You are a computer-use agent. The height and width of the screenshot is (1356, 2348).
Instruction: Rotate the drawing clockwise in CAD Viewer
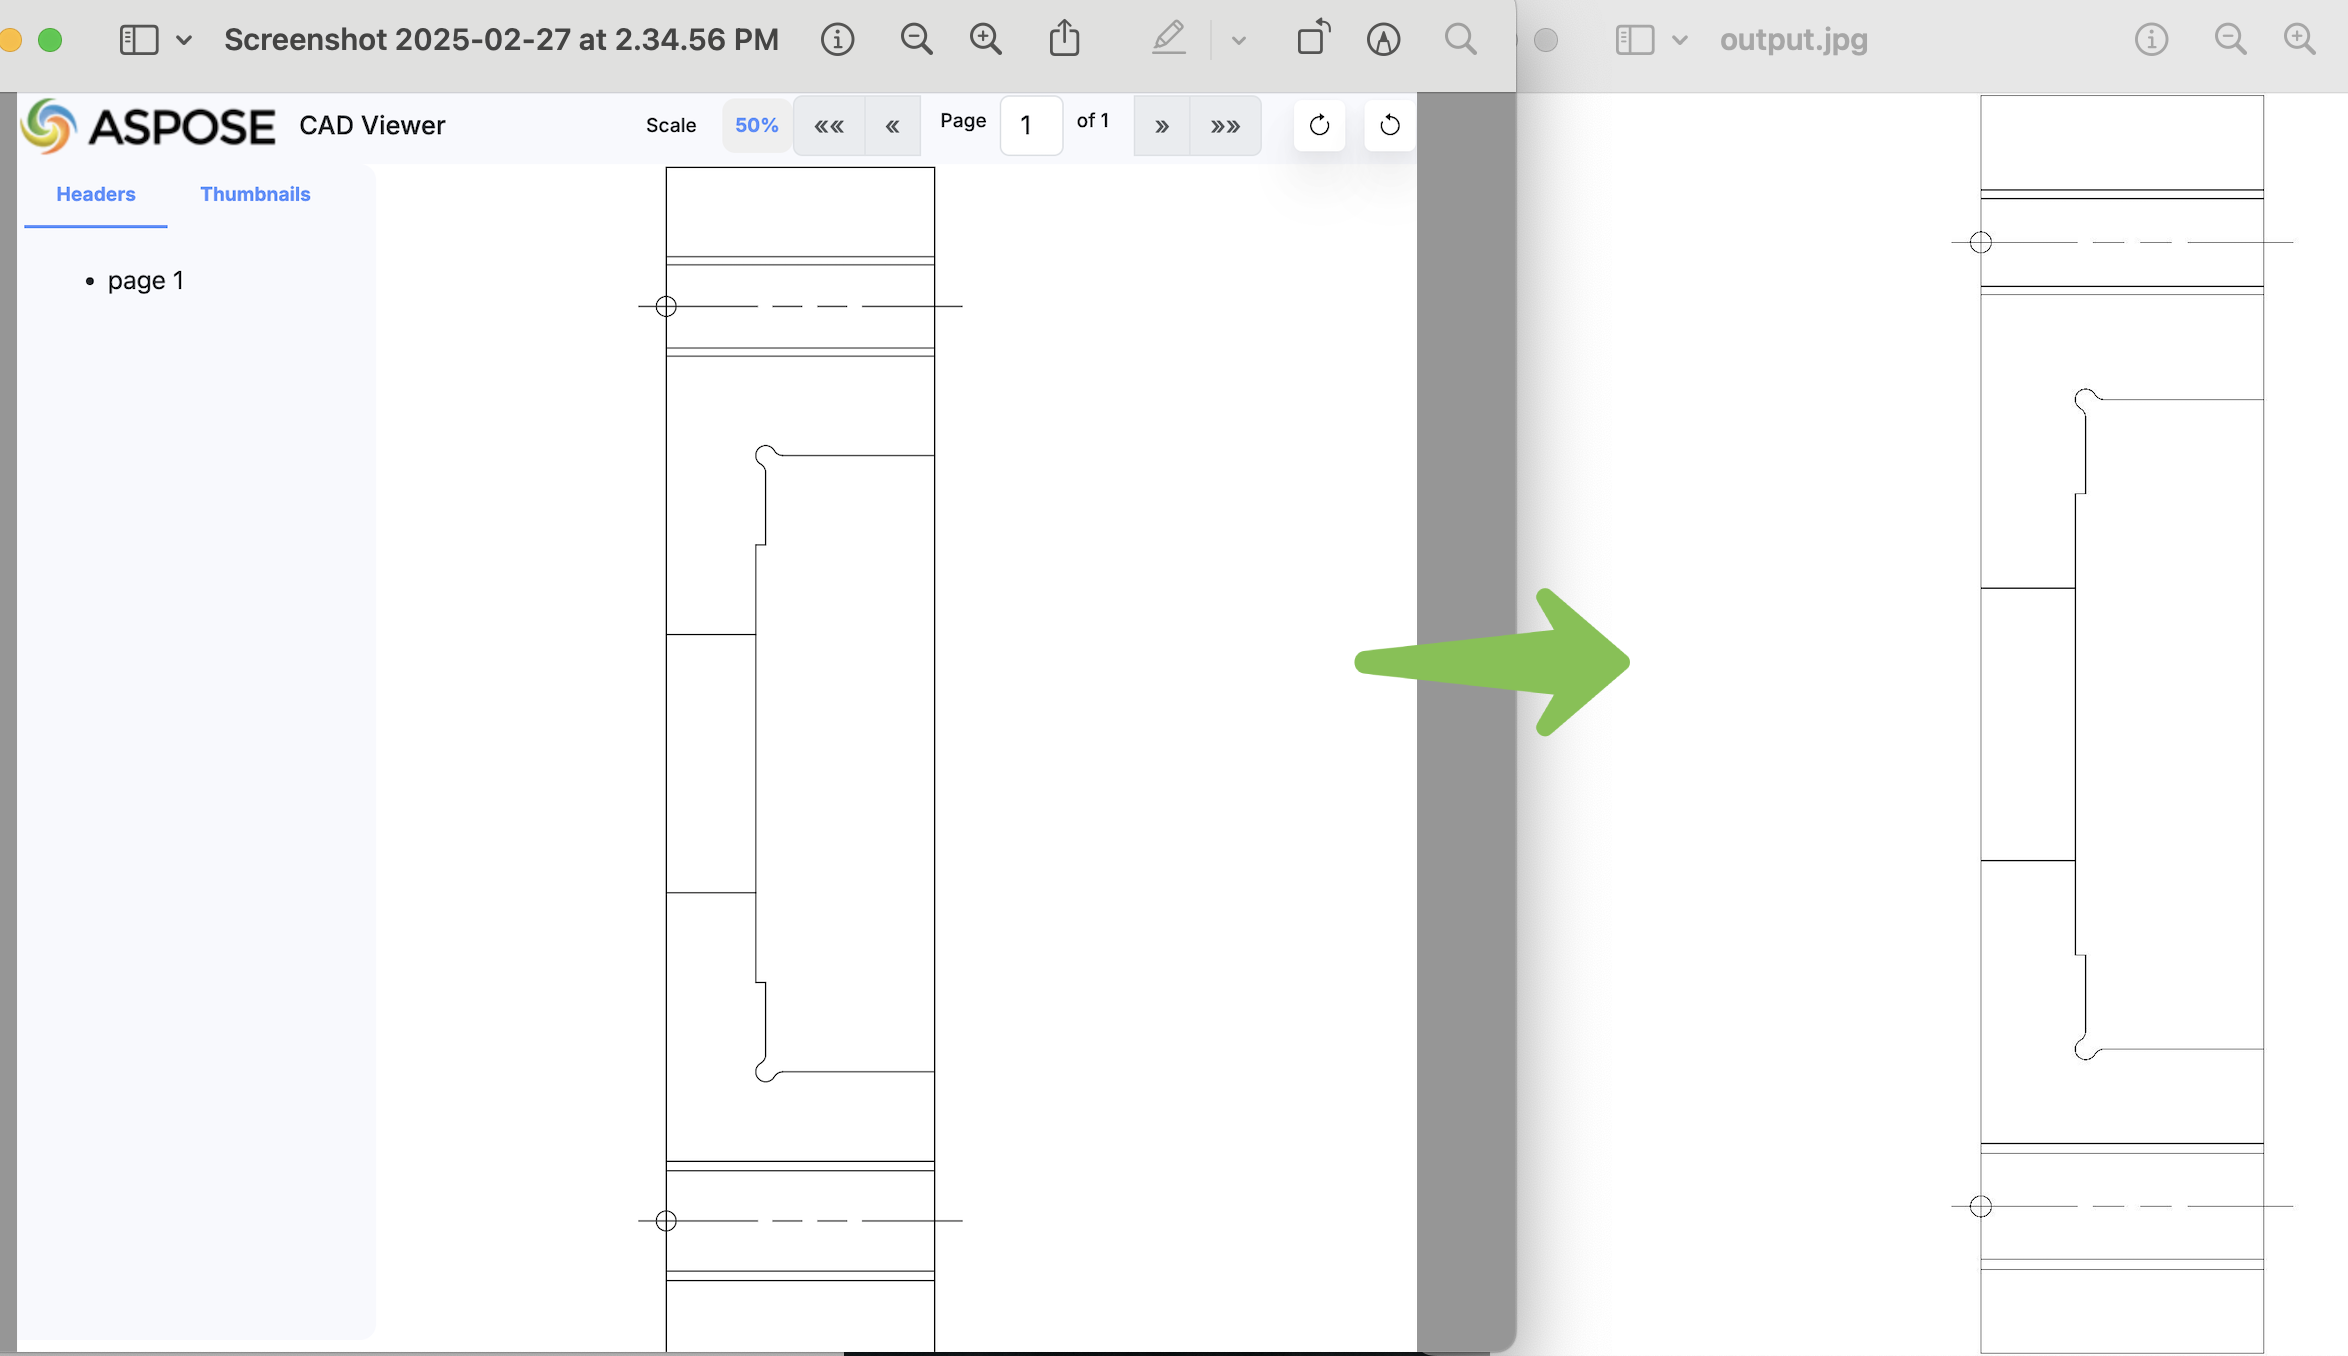[x=1319, y=126]
